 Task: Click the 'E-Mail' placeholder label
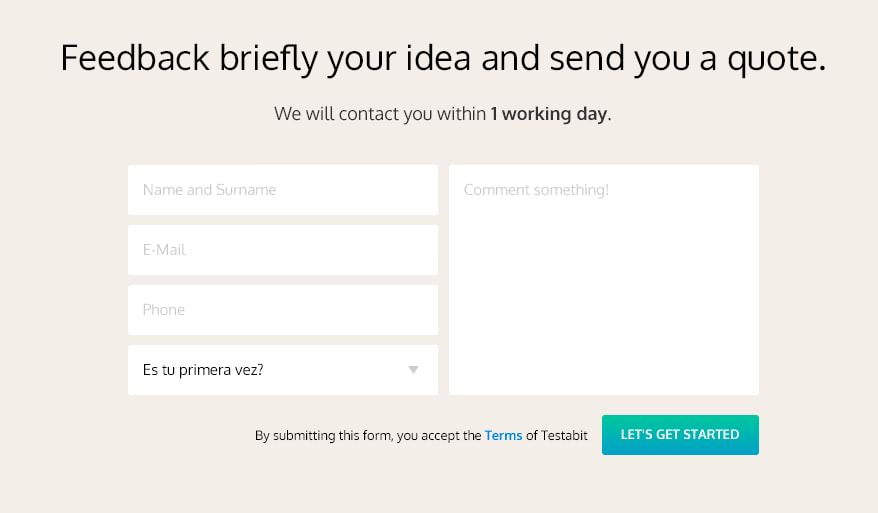pos(165,250)
